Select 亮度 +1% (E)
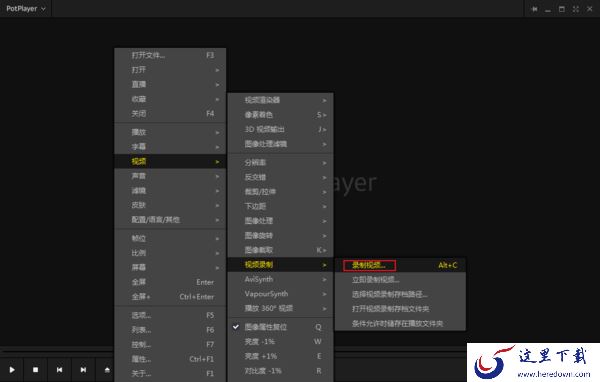600x382 pixels. (280, 356)
